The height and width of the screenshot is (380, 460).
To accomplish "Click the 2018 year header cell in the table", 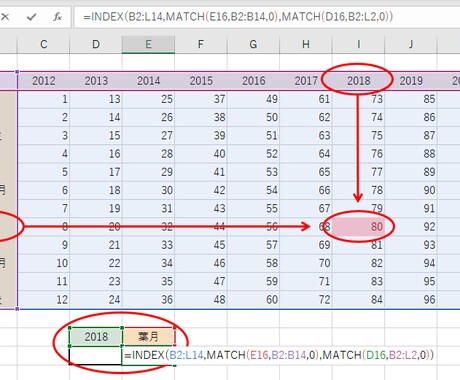I will (358, 81).
